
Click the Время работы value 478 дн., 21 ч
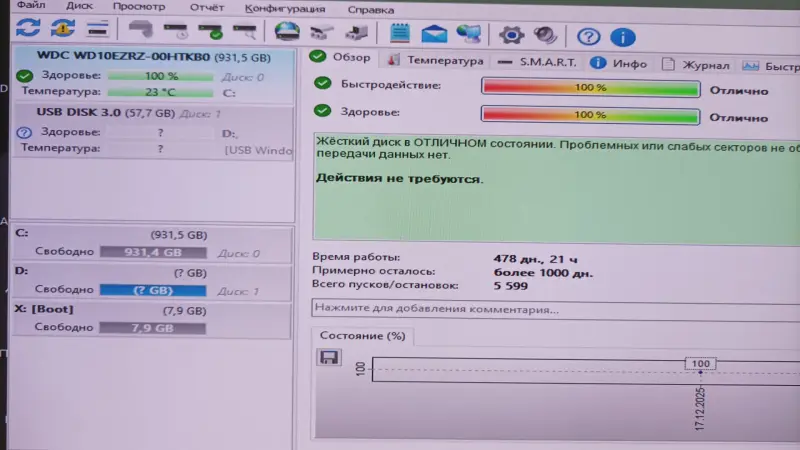coord(535,259)
